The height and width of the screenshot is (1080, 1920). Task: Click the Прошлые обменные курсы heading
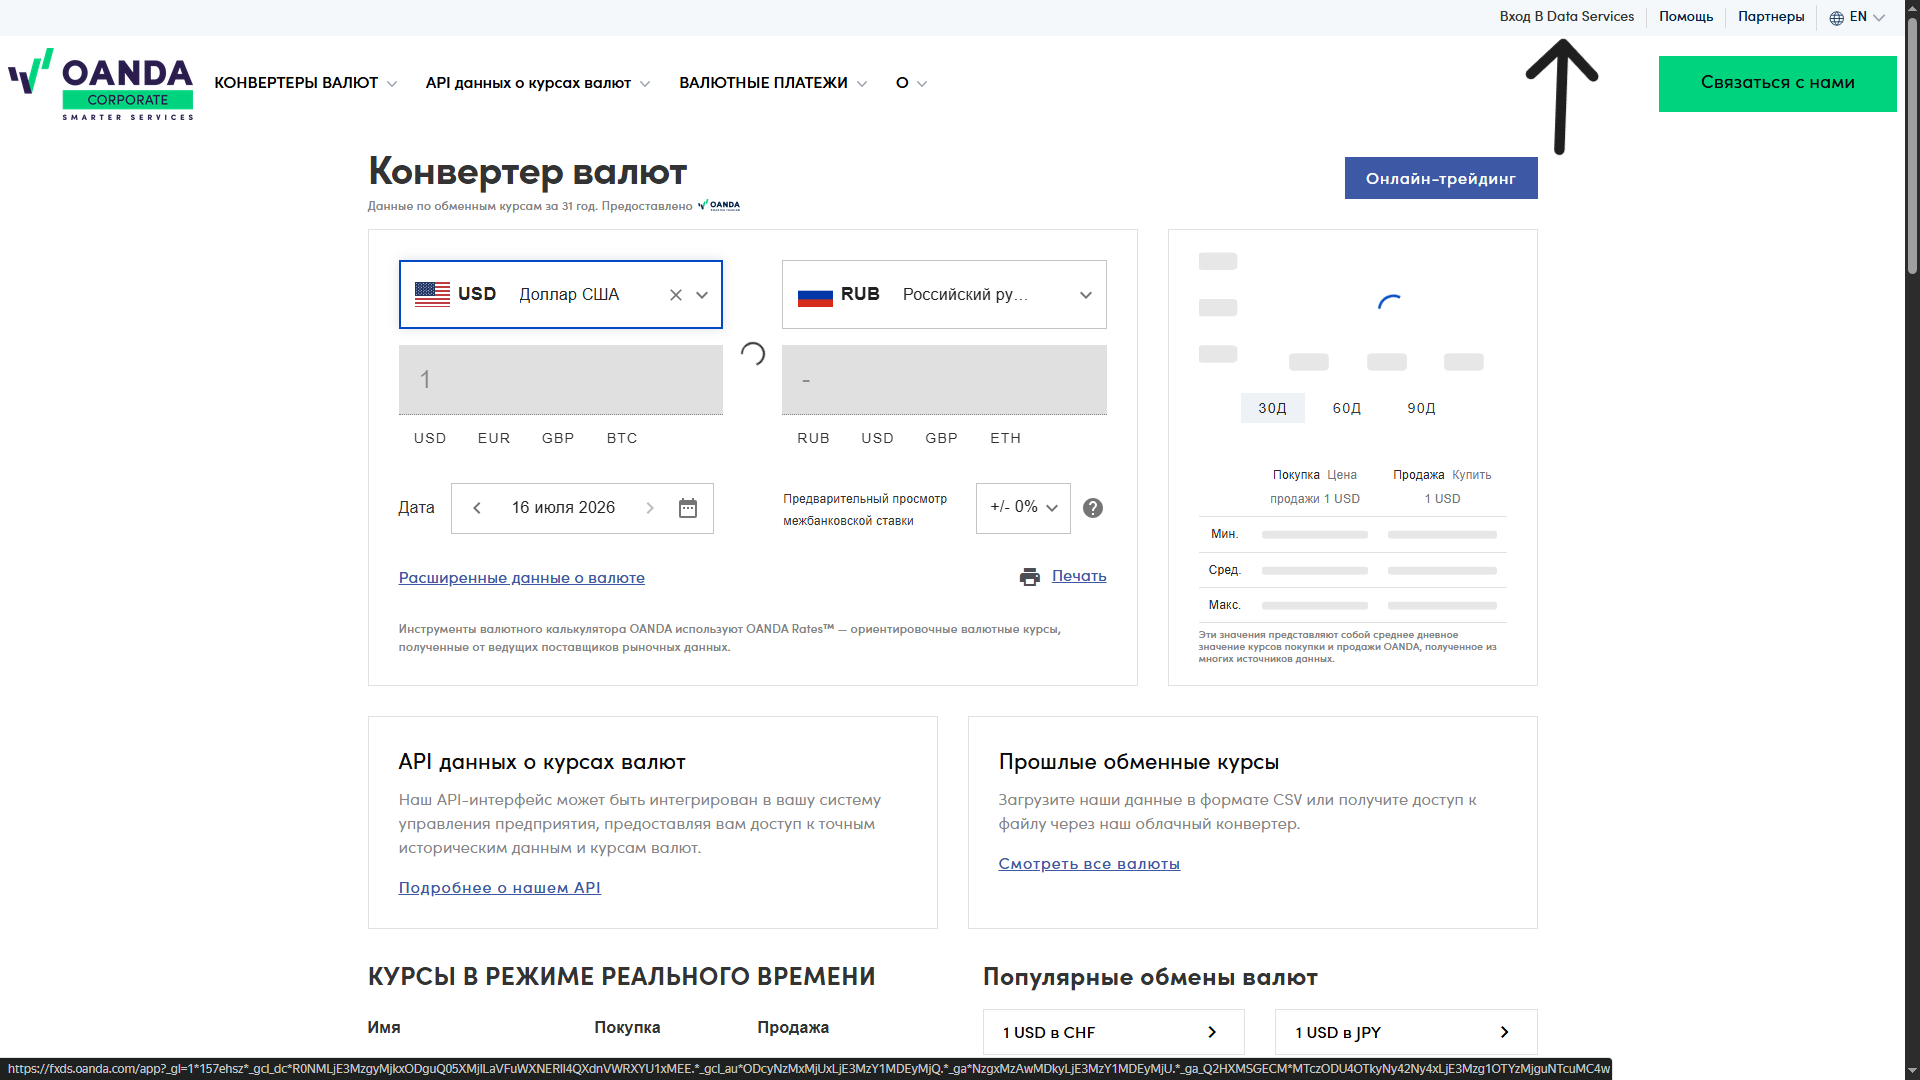point(1139,762)
